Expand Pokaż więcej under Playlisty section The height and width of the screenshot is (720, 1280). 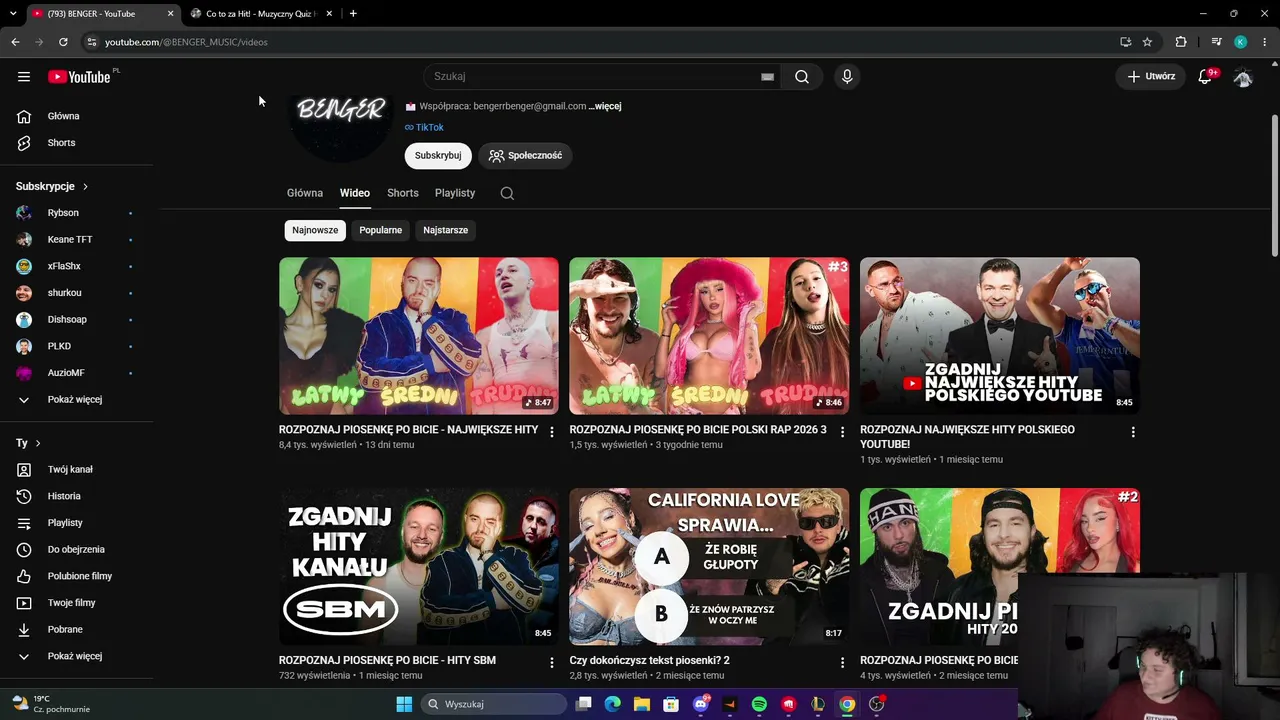[77, 656]
